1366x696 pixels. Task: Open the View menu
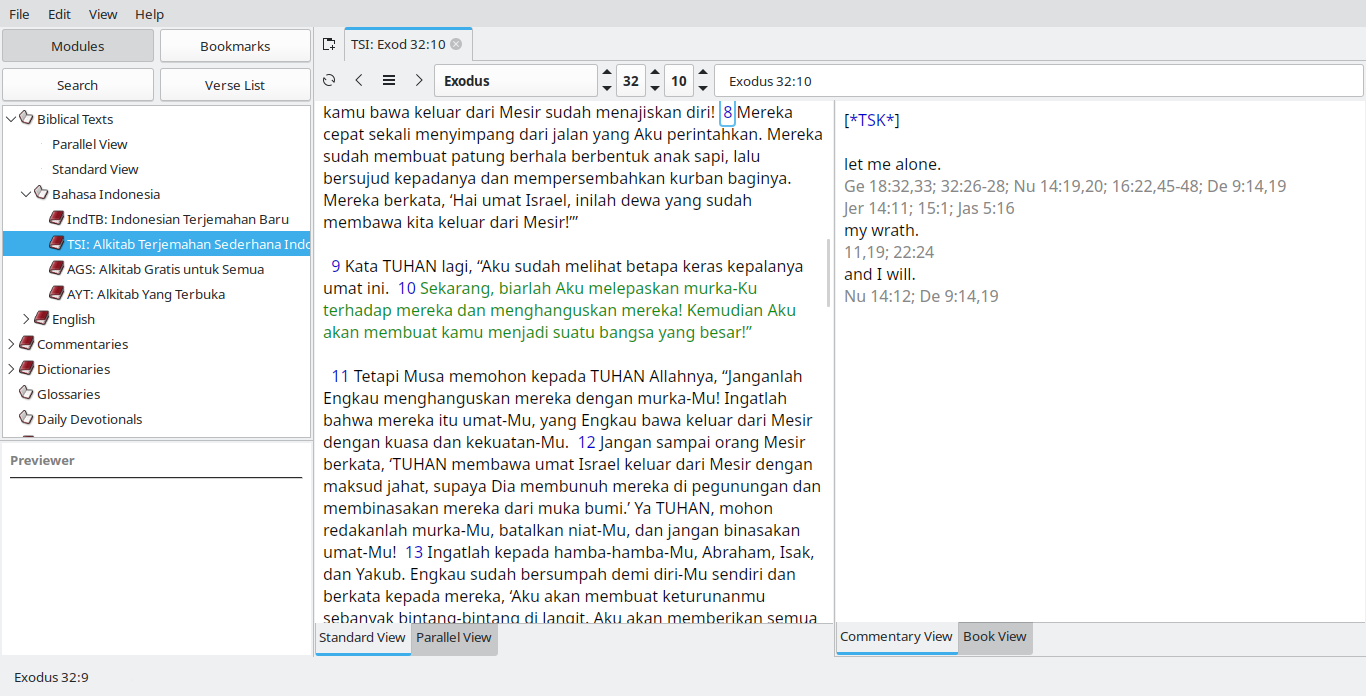coord(103,14)
